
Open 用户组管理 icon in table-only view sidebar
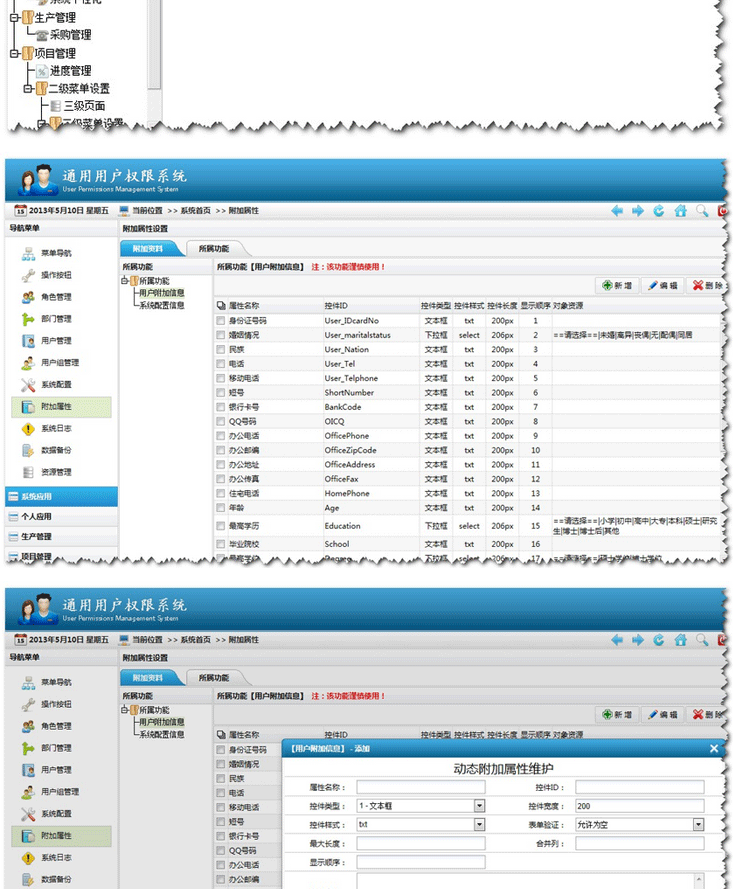[28, 363]
